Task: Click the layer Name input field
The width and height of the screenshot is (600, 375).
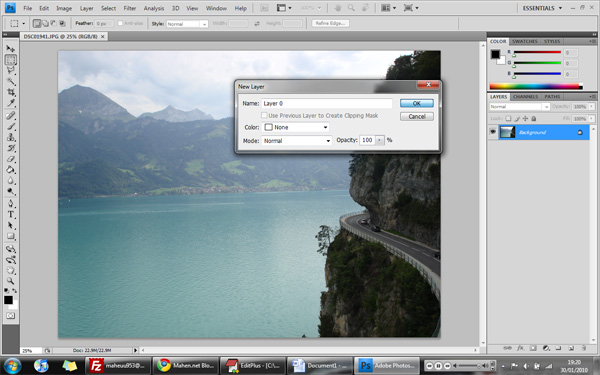Action: 327,103
